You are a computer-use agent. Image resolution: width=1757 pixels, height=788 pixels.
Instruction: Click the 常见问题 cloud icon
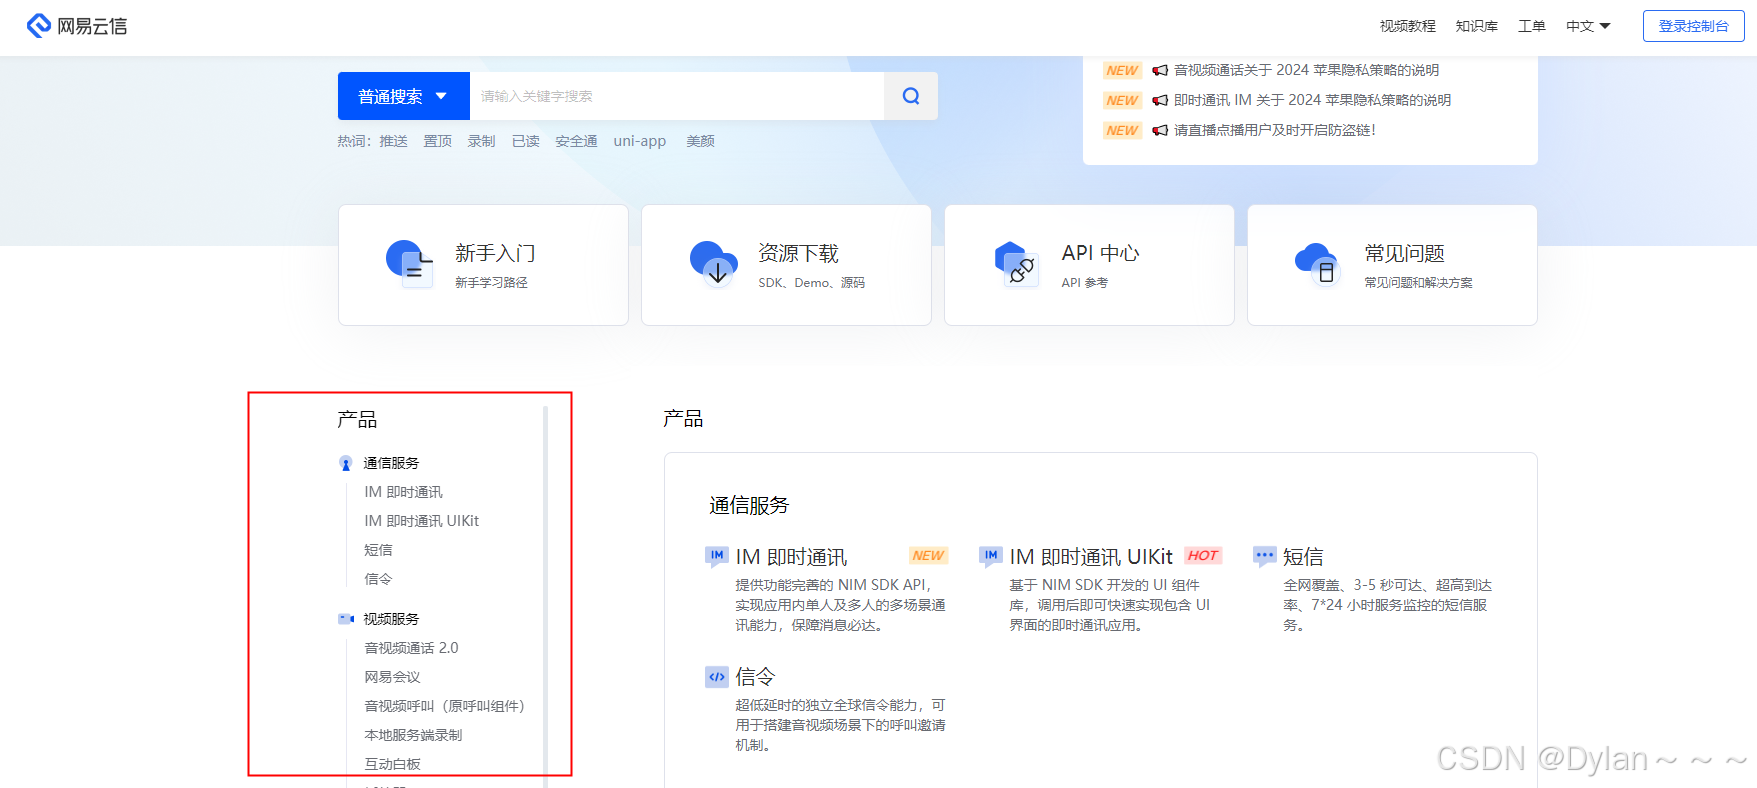(x=1319, y=264)
